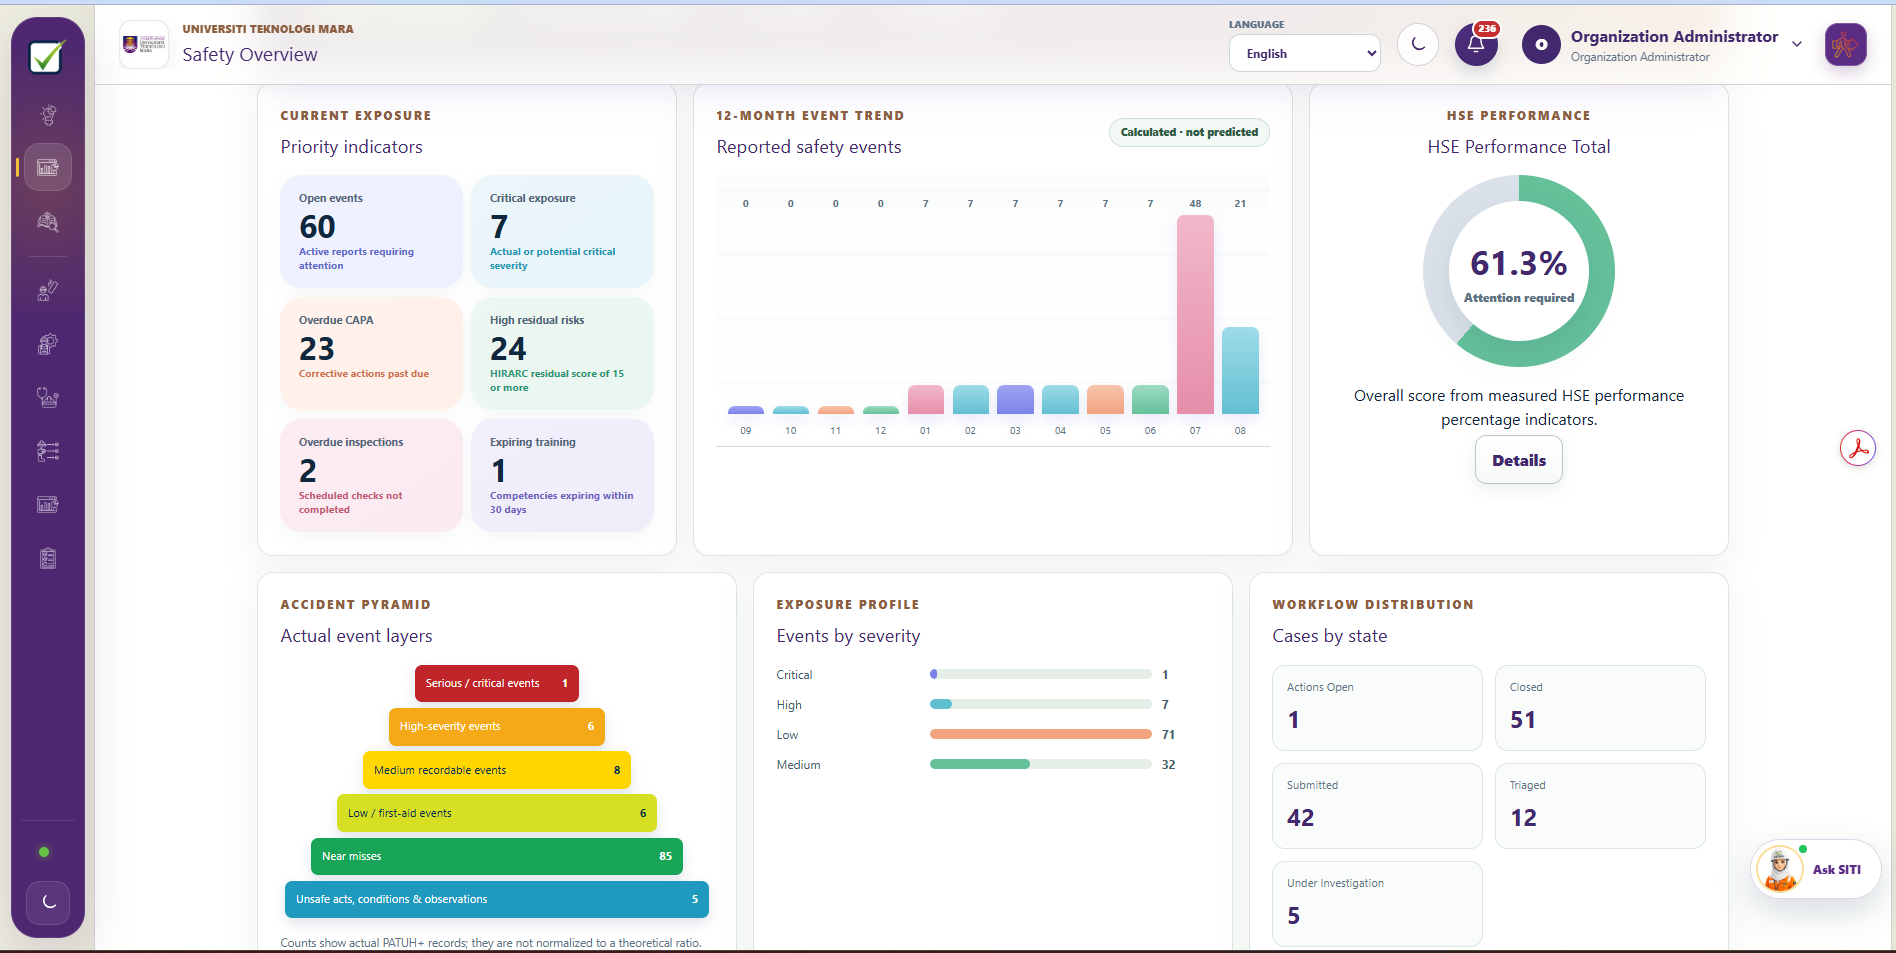The image size is (1896, 953).
Task: Open the worker with checklist sidebar icon
Action: pos(48,291)
